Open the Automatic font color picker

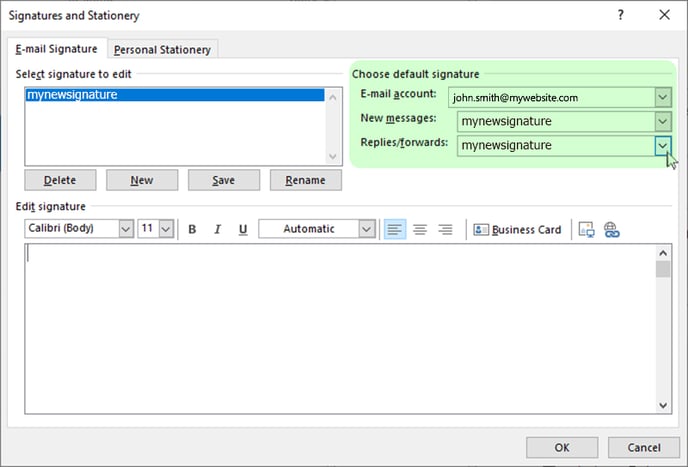[x=366, y=229]
